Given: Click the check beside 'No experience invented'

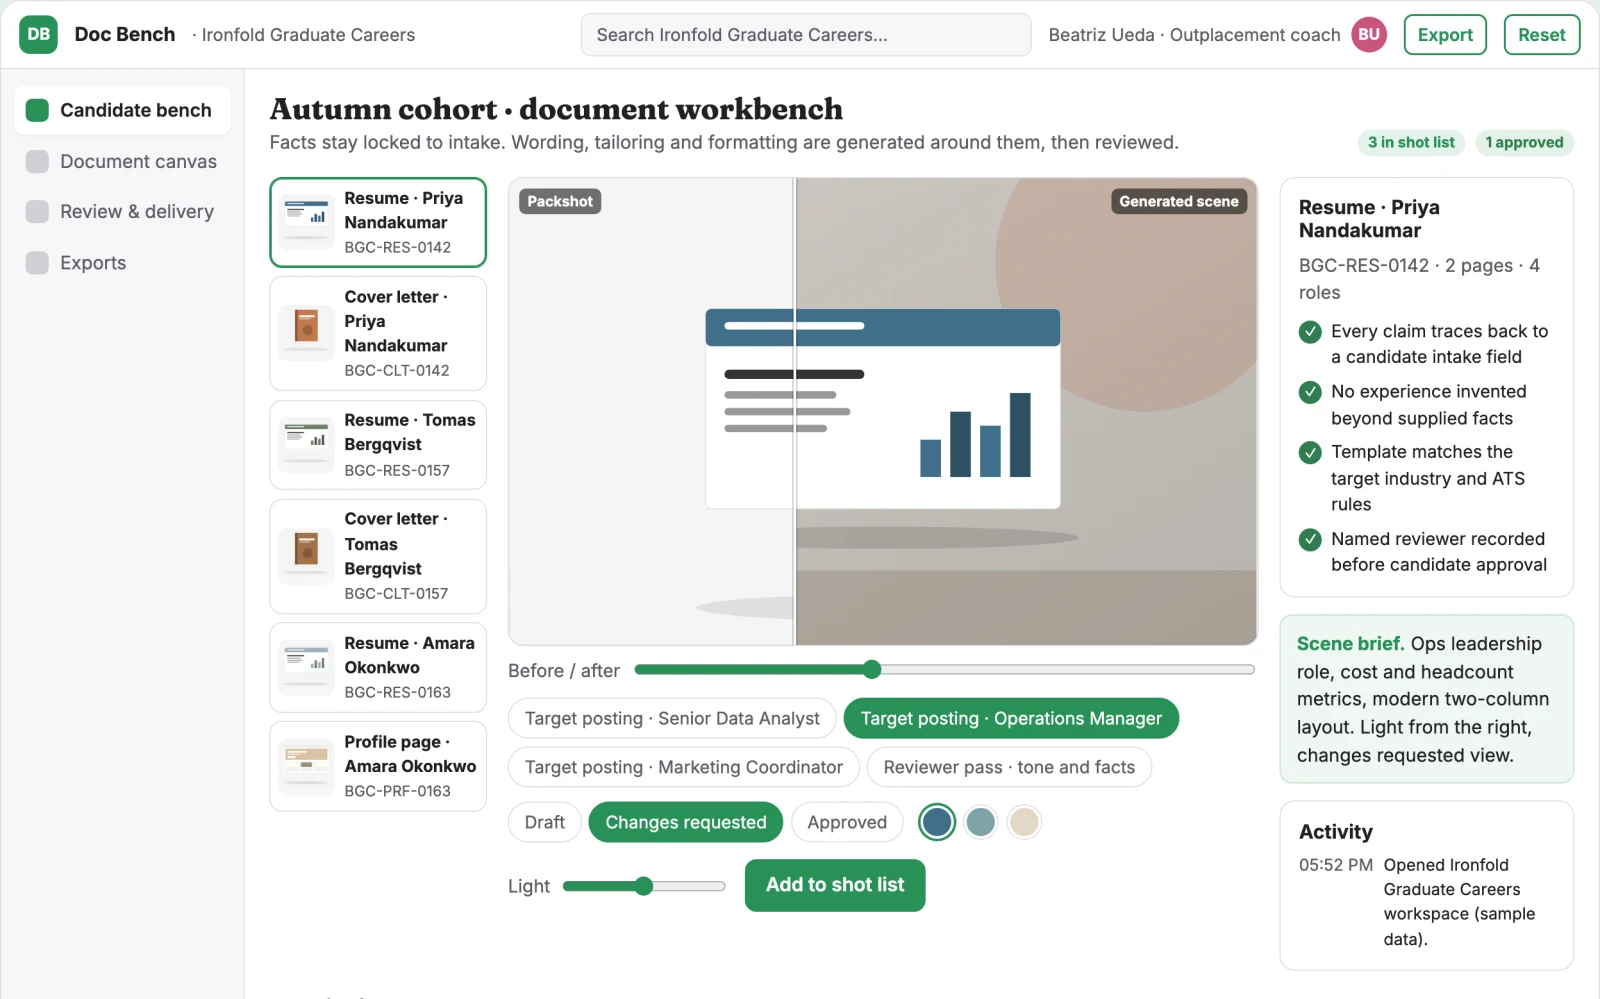Looking at the screenshot, I should coord(1310,392).
